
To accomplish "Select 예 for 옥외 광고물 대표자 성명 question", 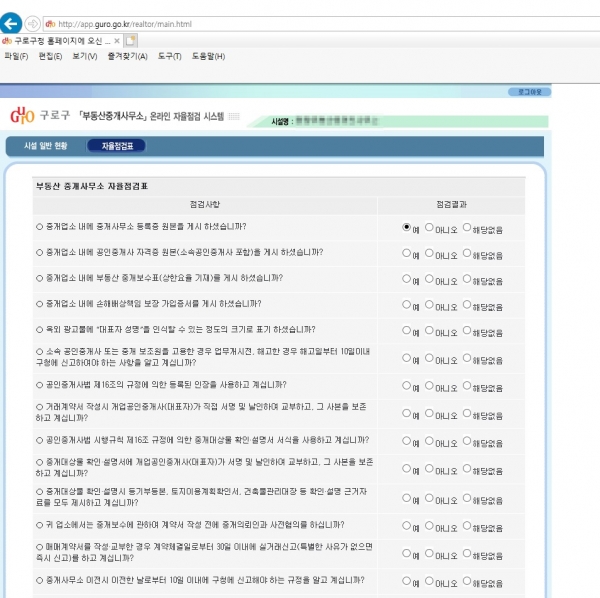I will point(406,330).
